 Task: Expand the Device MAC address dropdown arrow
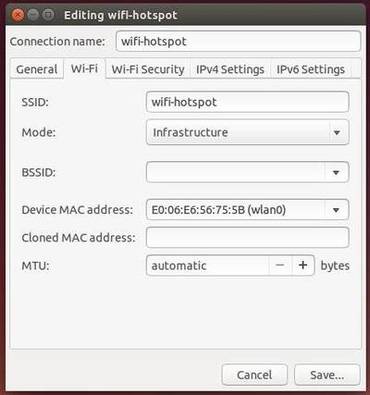pyautogui.click(x=336, y=210)
